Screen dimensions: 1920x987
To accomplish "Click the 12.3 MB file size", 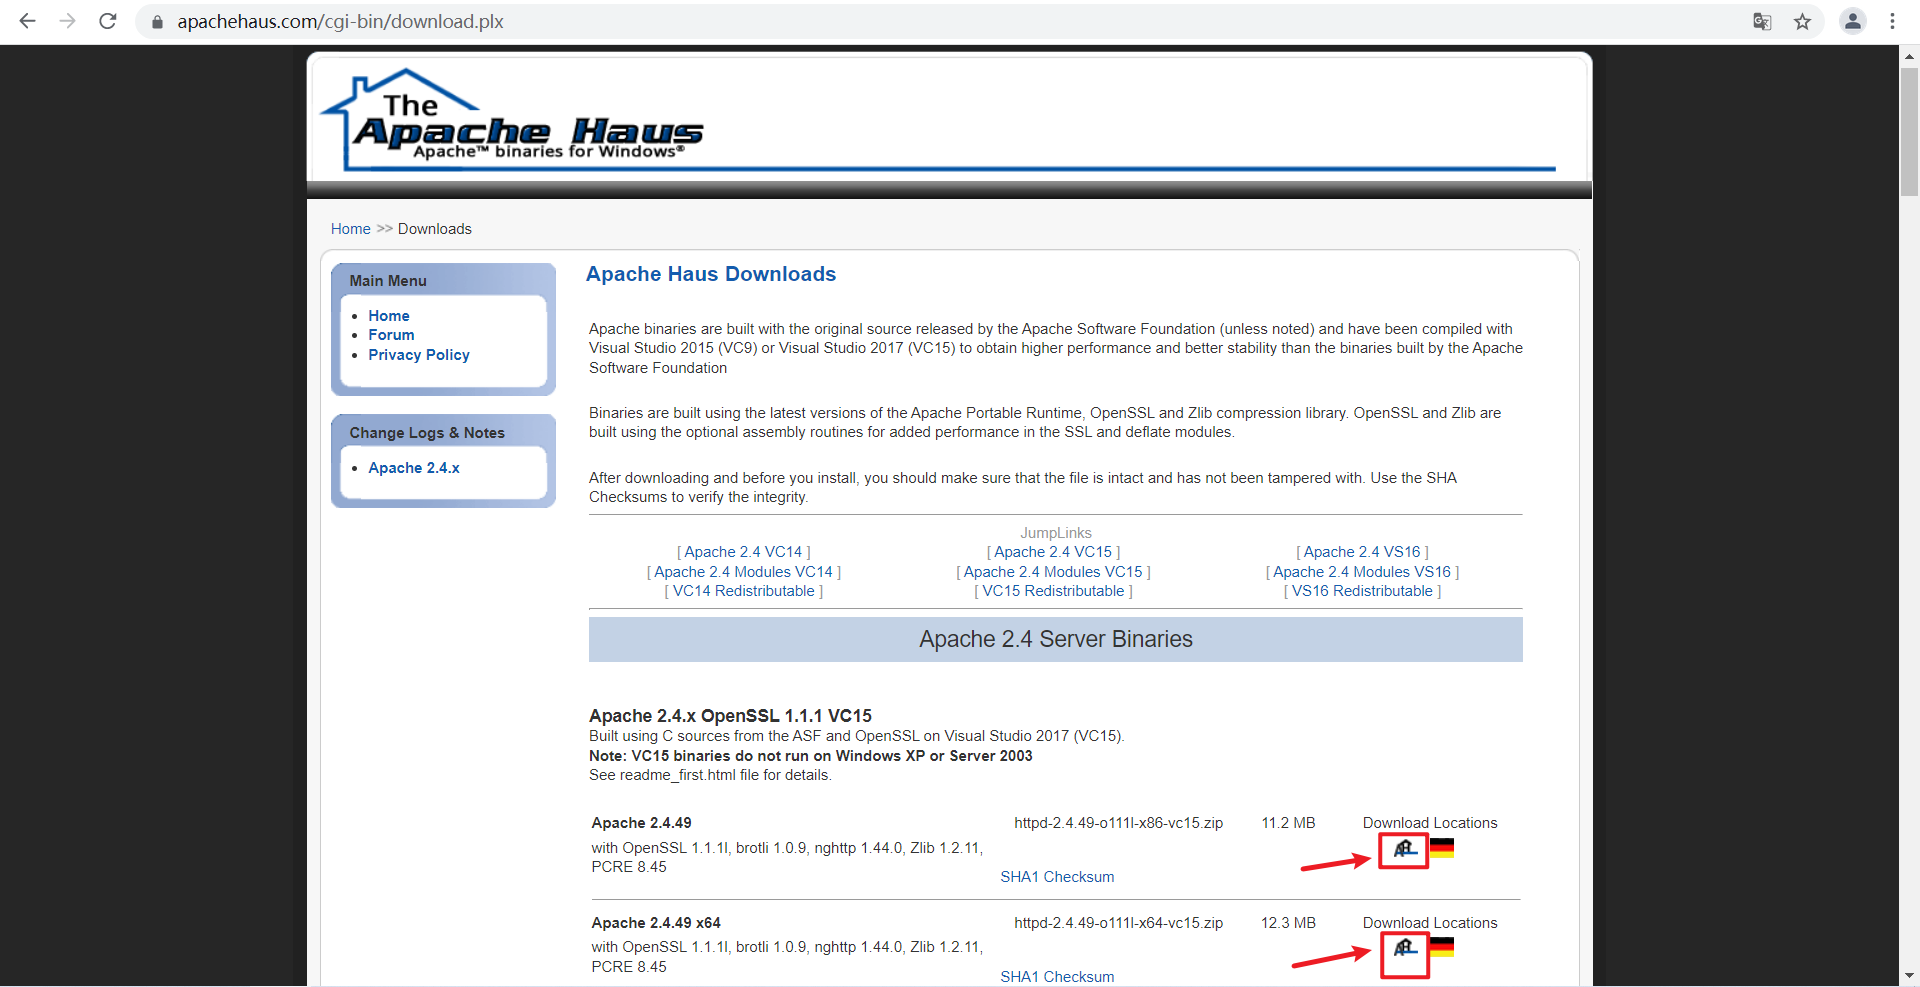I will (1288, 923).
